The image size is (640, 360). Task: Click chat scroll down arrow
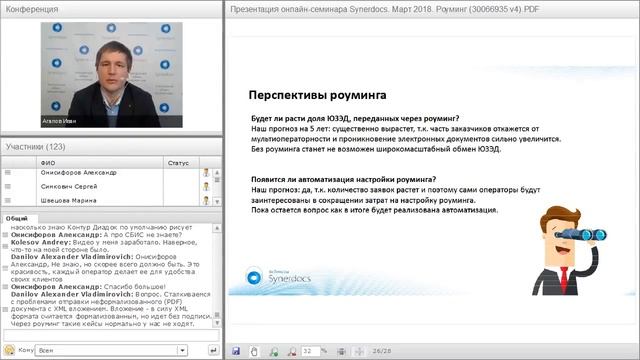(217, 323)
